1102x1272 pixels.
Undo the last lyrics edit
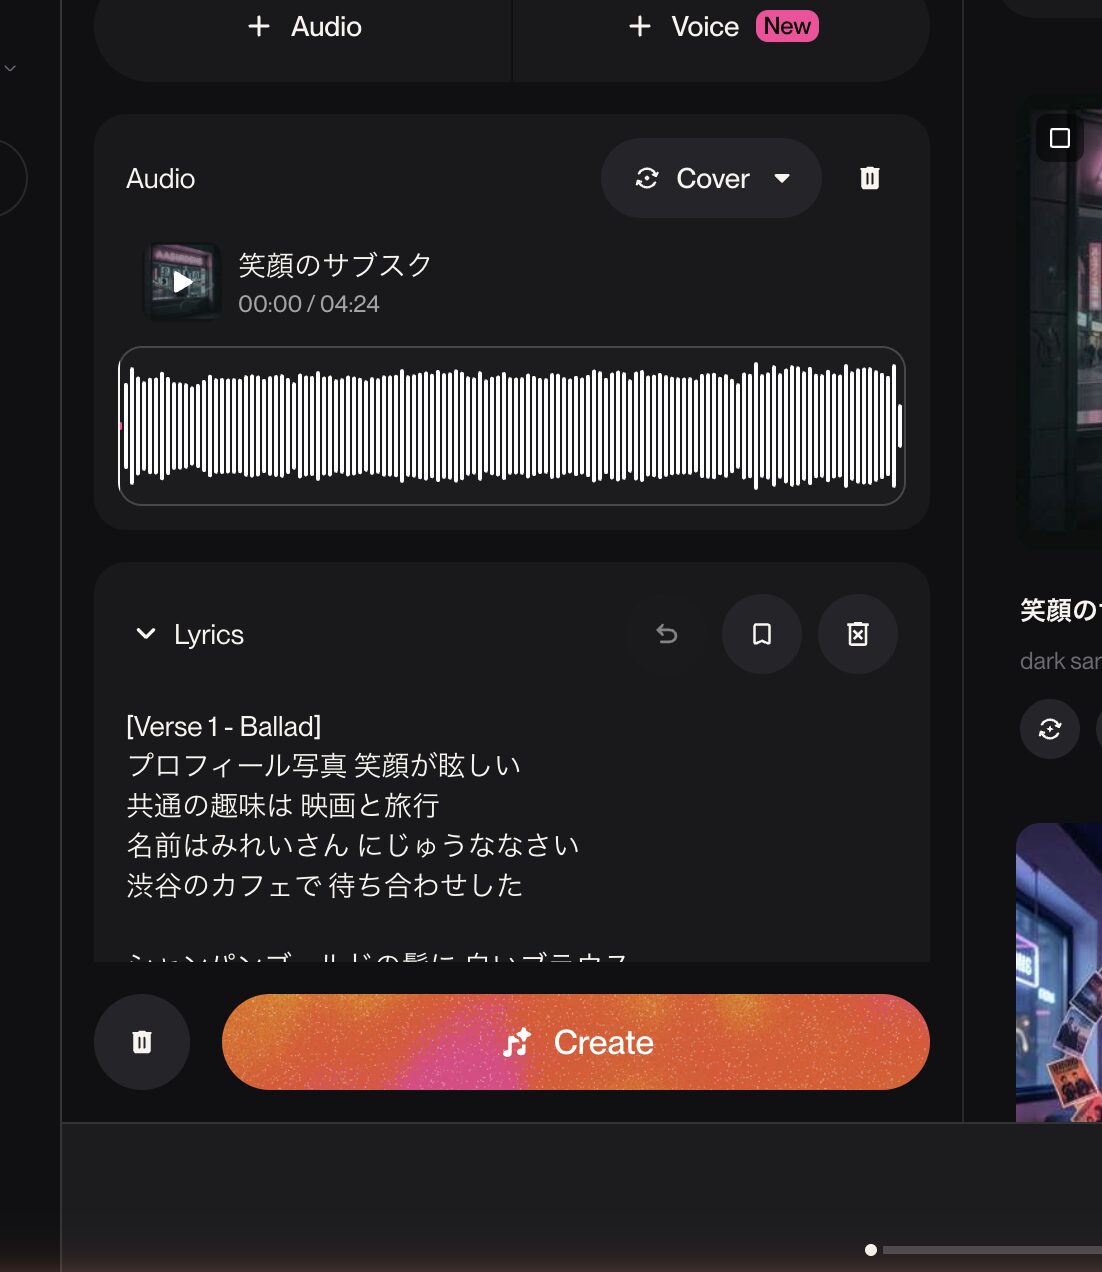point(666,634)
